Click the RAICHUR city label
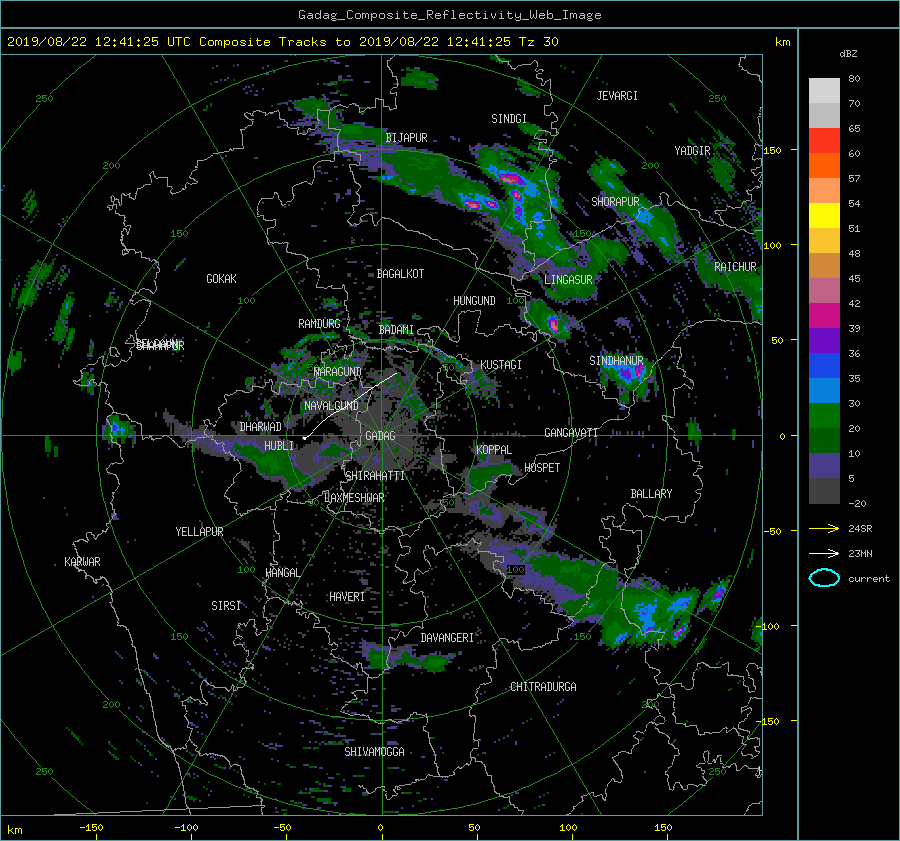 (x=735, y=267)
